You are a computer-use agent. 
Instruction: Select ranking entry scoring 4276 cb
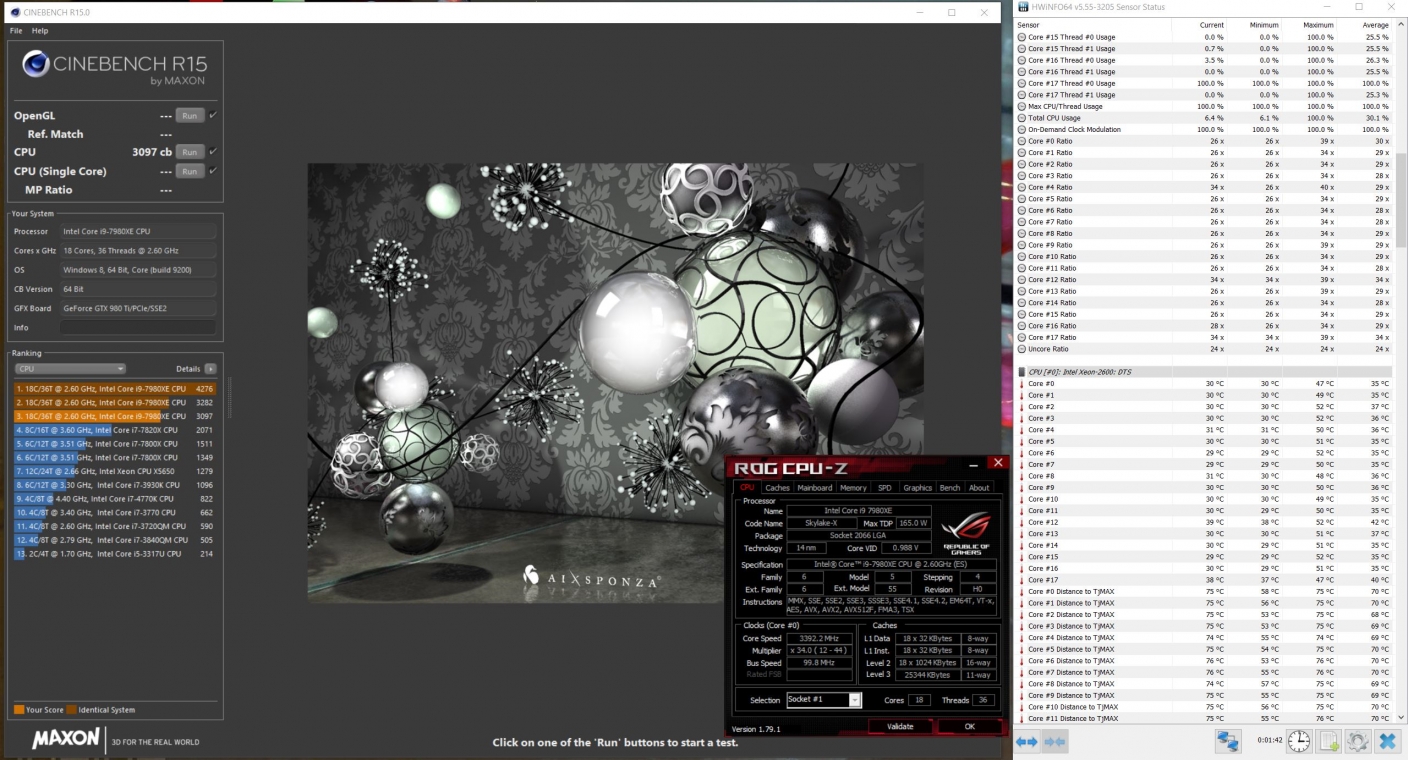pos(115,388)
